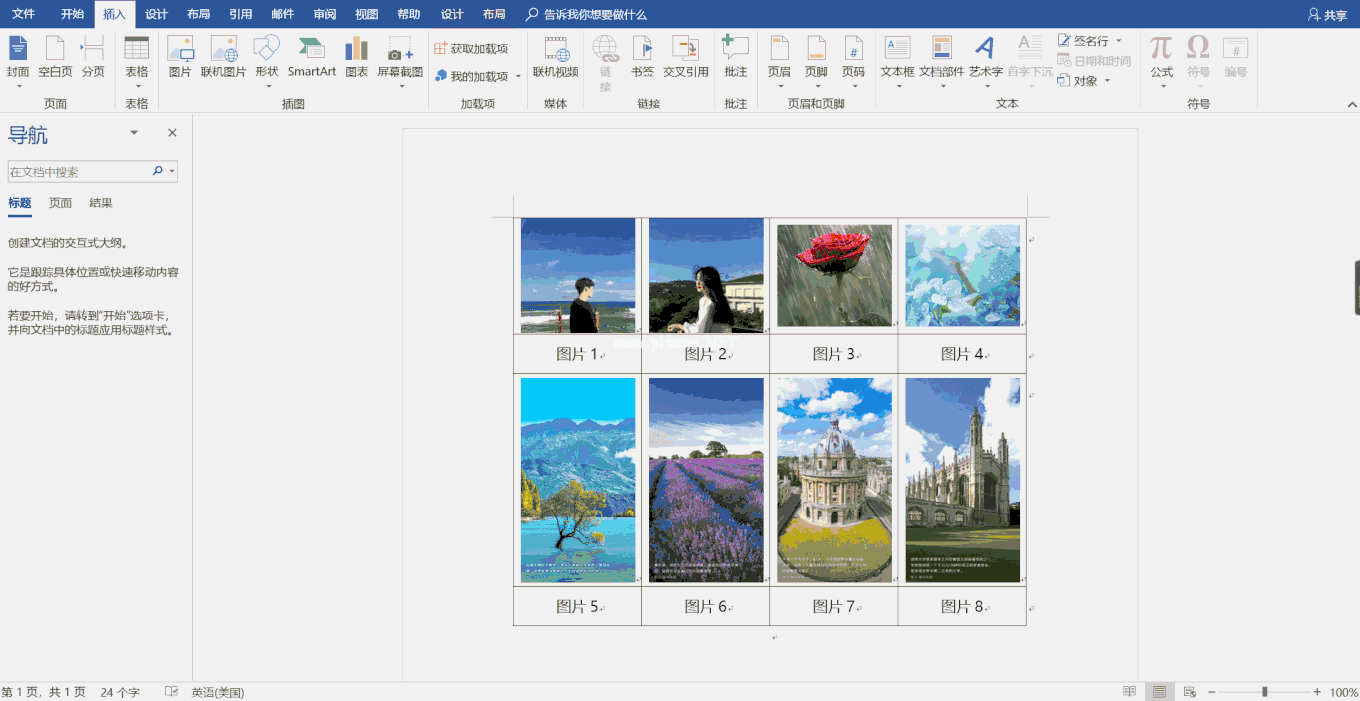The width and height of the screenshot is (1360, 701).
Task: Open the shapes (形状) gallery
Action: (266, 61)
